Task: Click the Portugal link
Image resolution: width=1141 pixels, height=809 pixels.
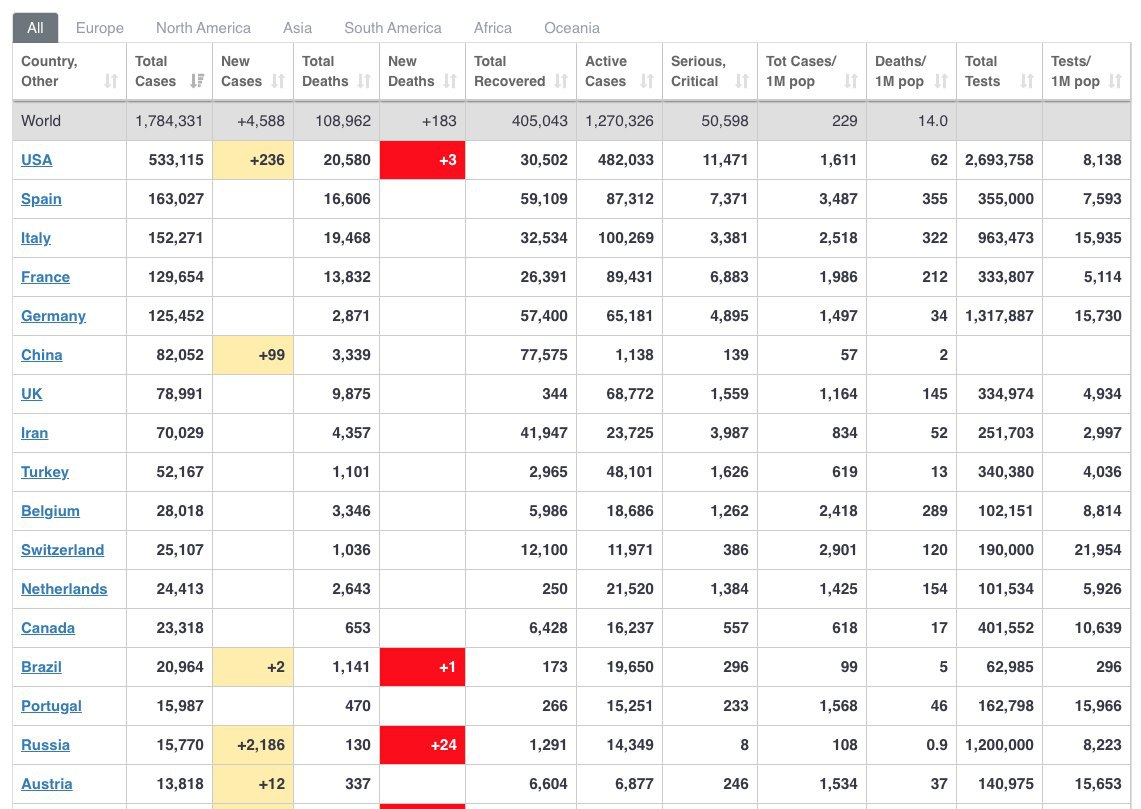Action: click(51, 706)
